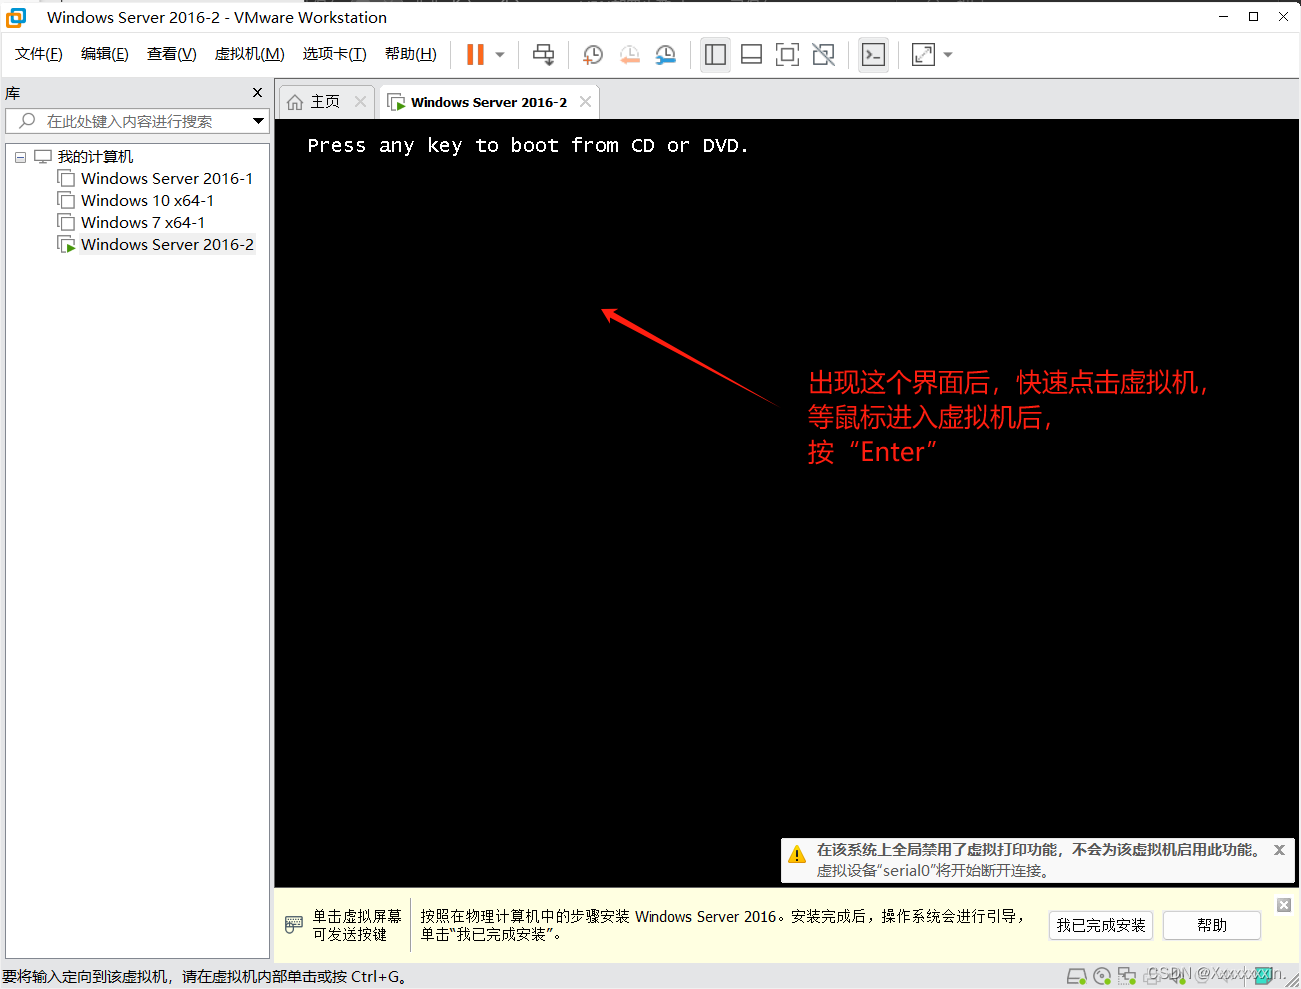Click the VMware Workstation title bar logo
The height and width of the screenshot is (989, 1301).
pos(17,17)
